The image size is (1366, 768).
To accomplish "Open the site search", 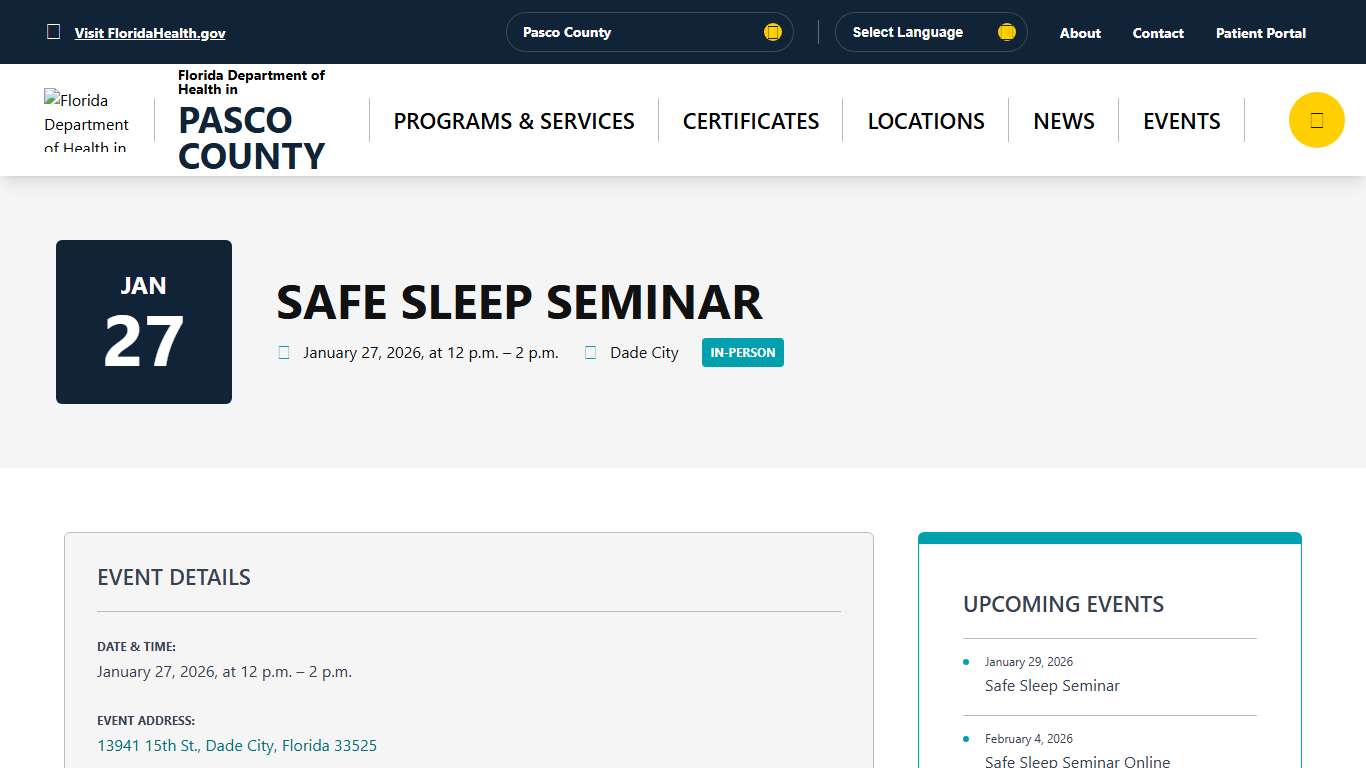I will [1316, 119].
